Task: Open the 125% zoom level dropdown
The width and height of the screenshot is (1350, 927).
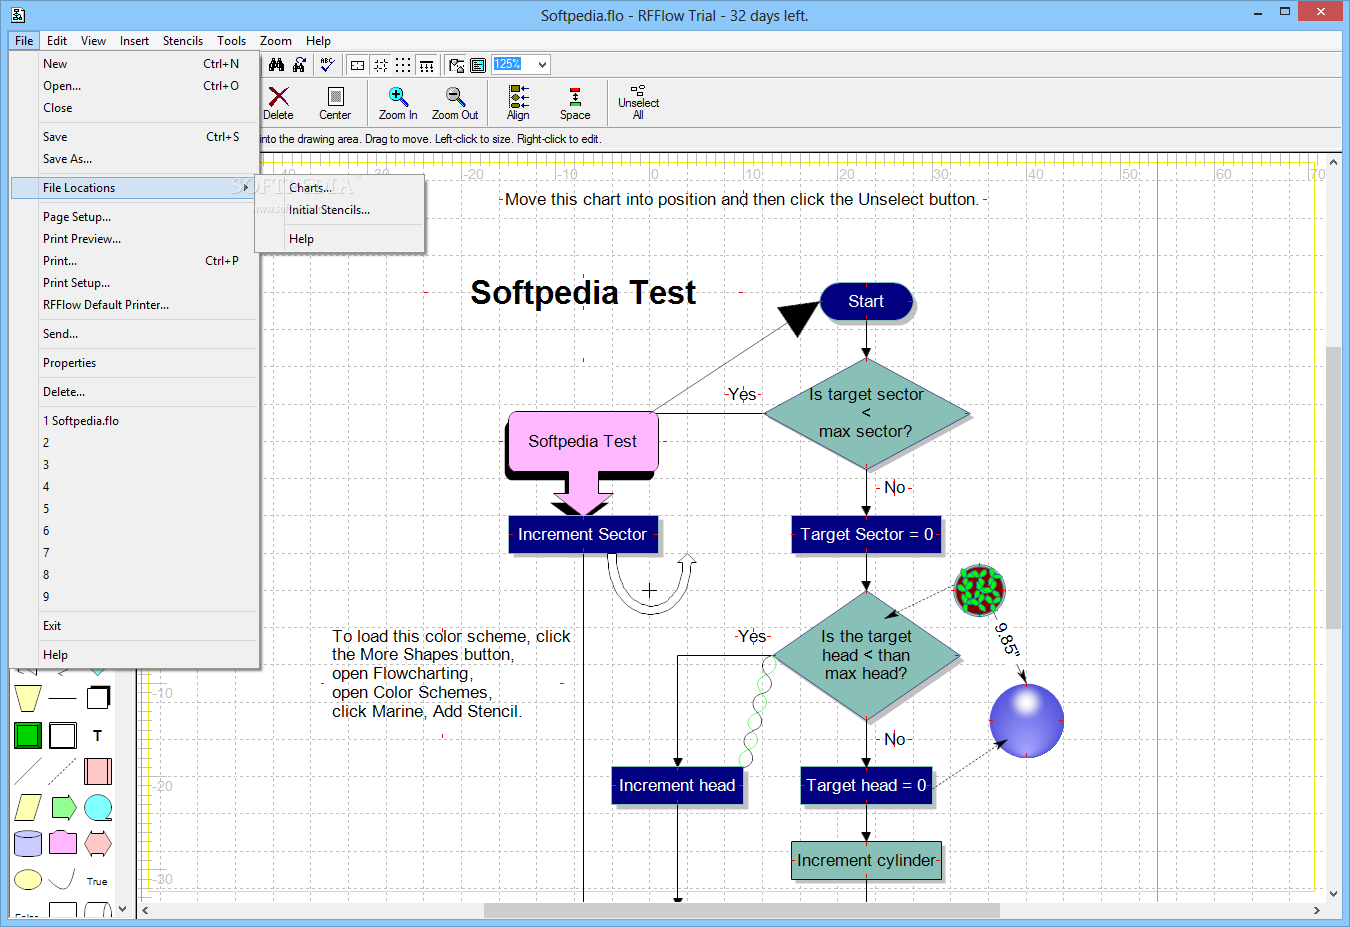Action: click(x=542, y=64)
